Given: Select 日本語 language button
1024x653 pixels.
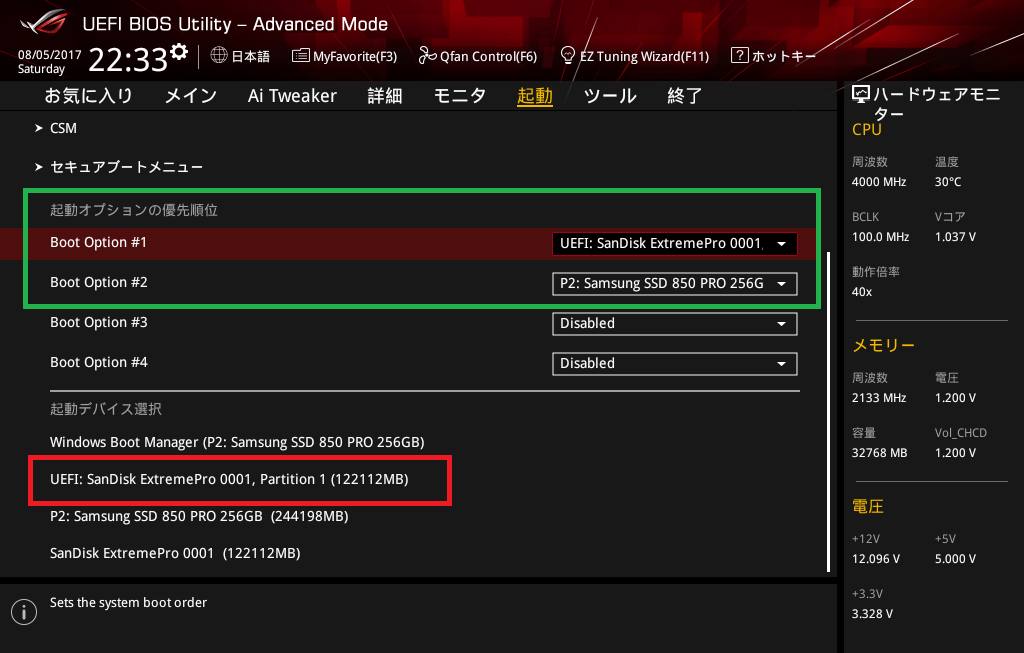Looking at the screenshot, I should coord(240,56).
